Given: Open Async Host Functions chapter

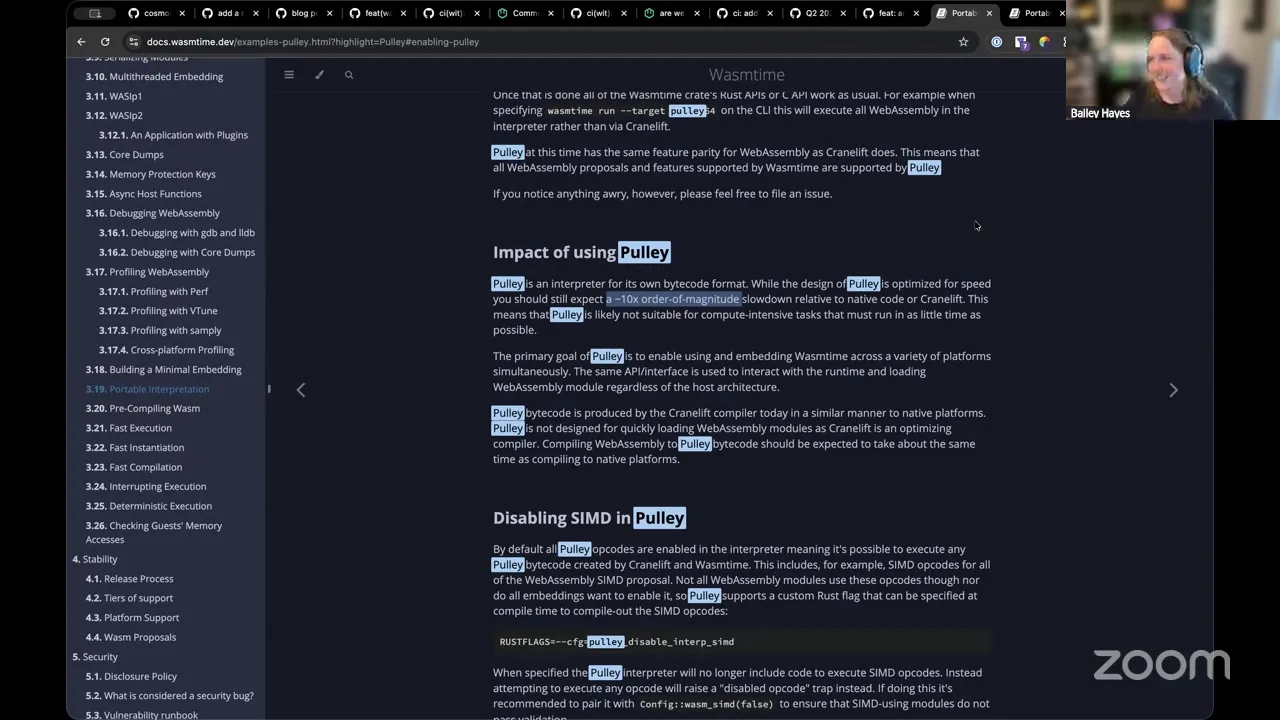Looking at the screenshot, I should tap(143, 194).
